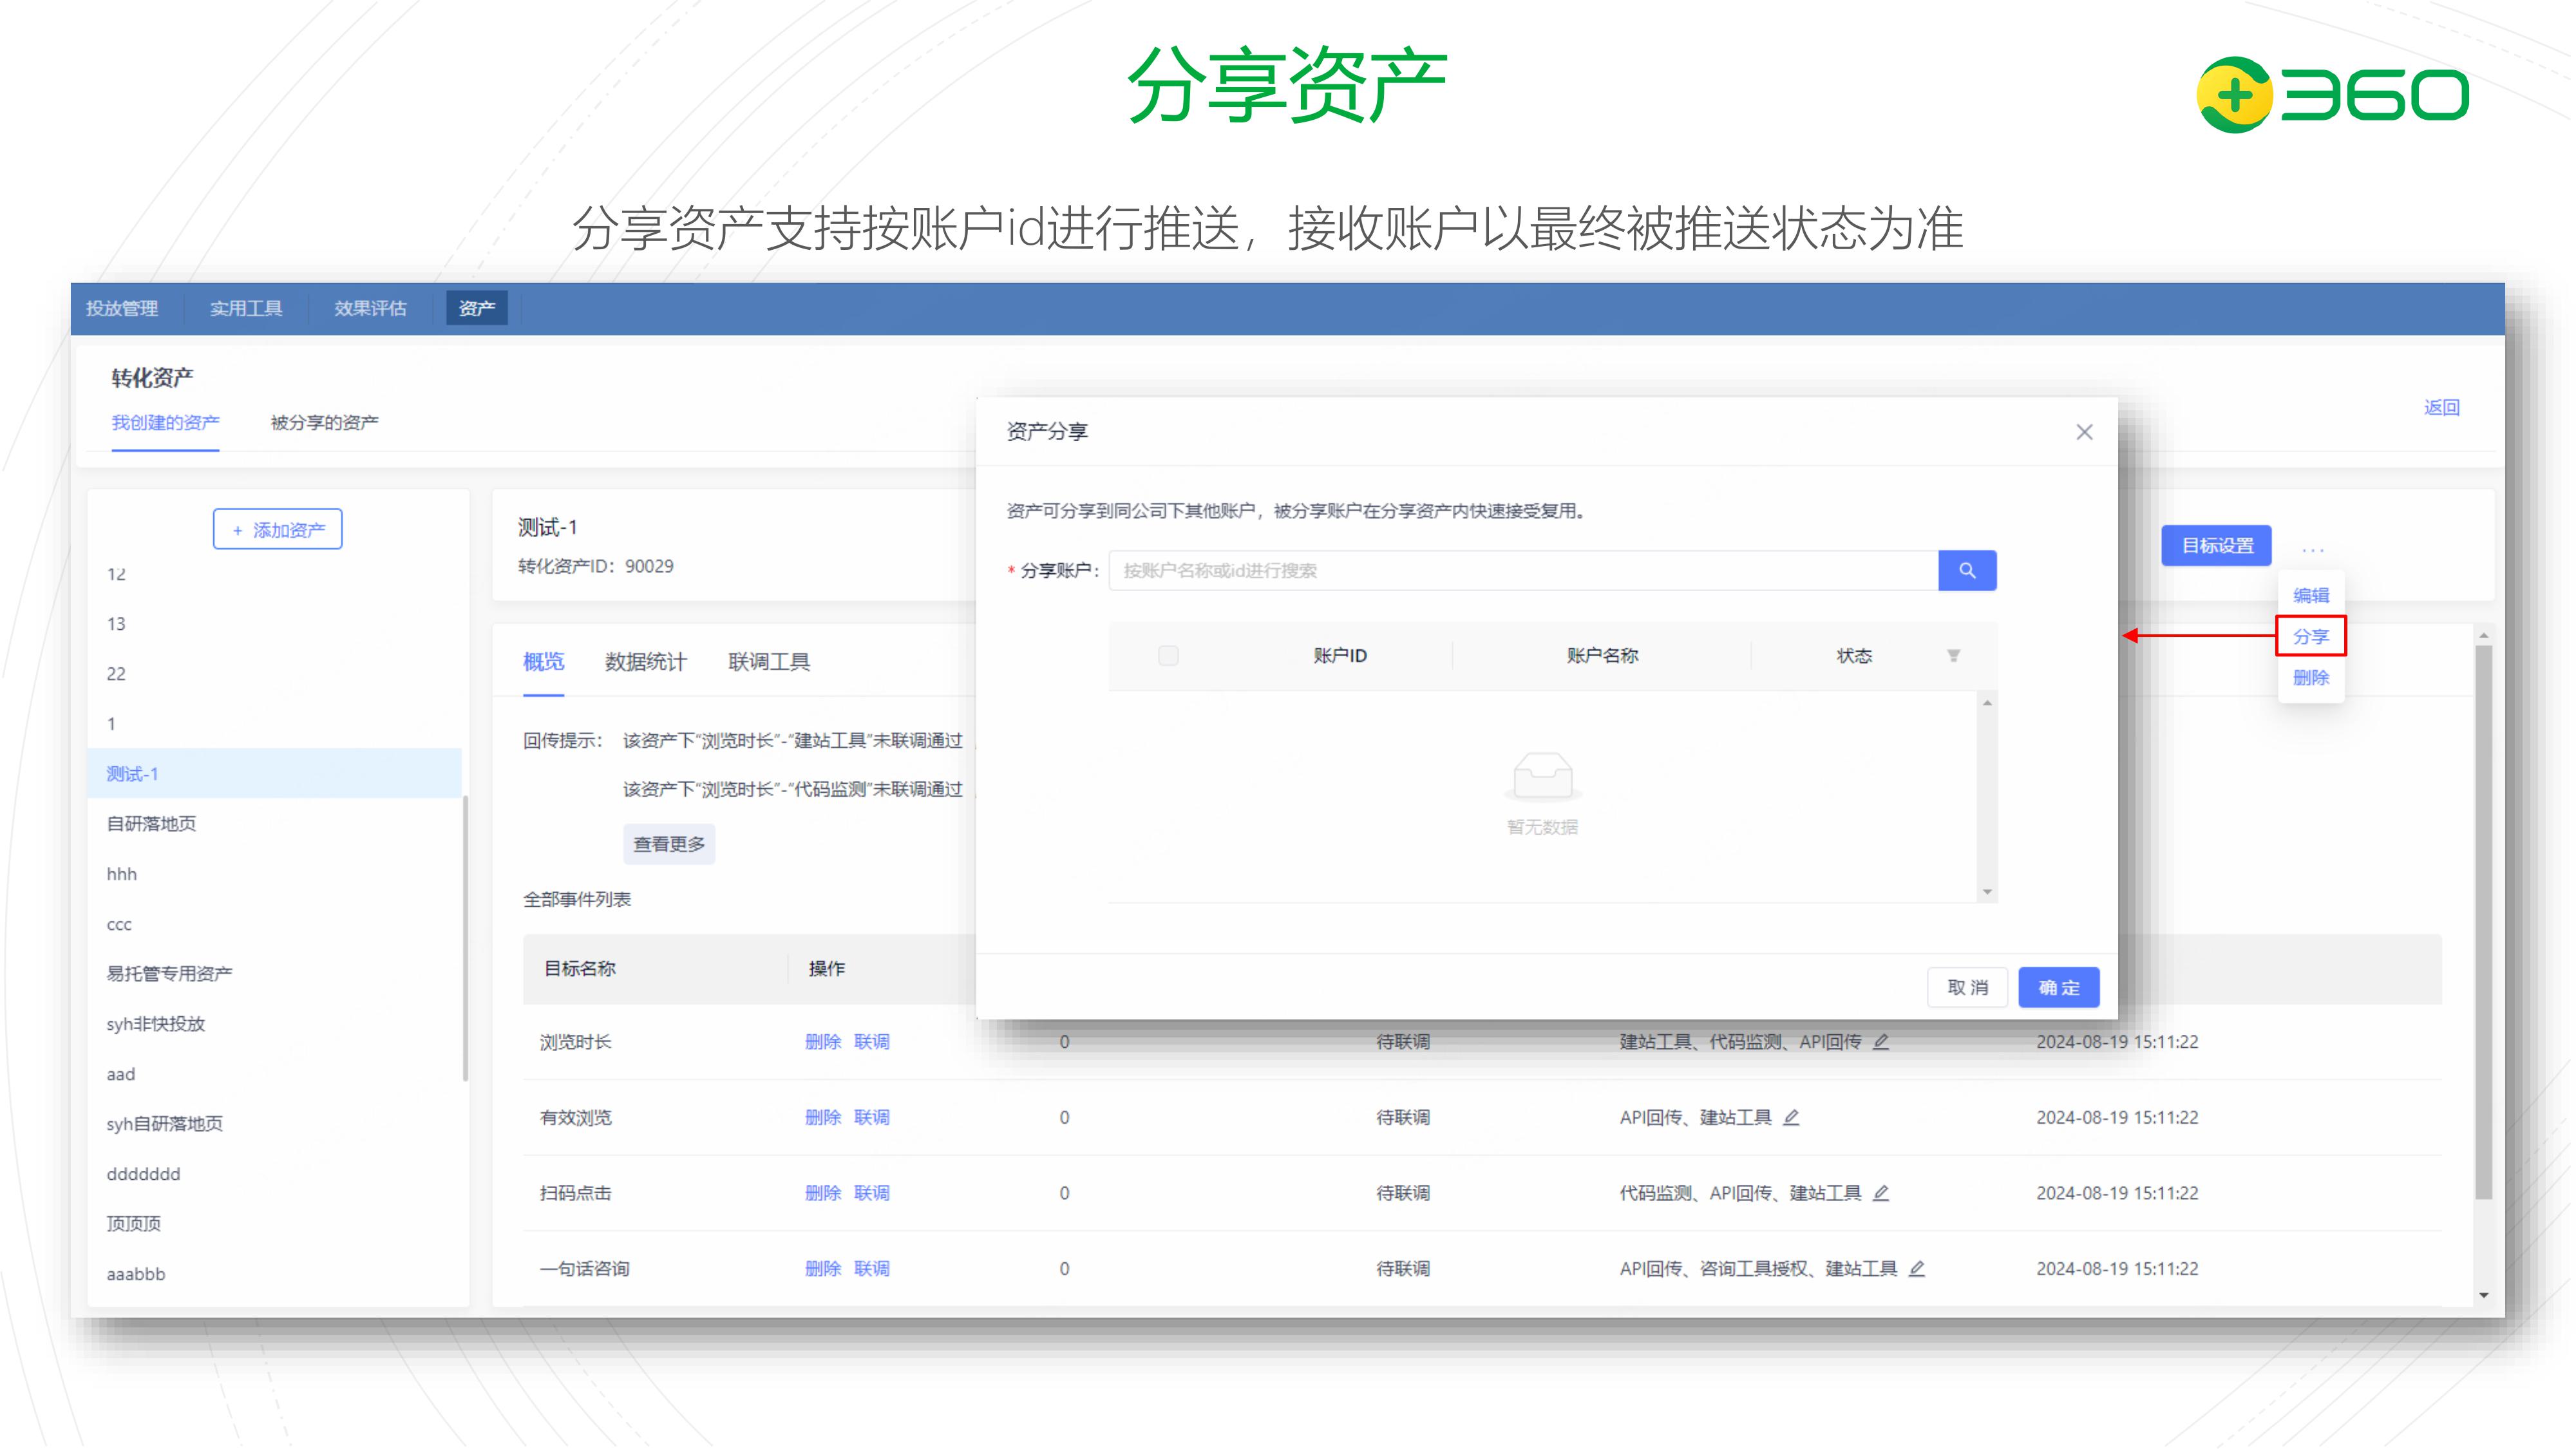Click the 确定 button
2576x1449 pixels.
pos(2058,988)
